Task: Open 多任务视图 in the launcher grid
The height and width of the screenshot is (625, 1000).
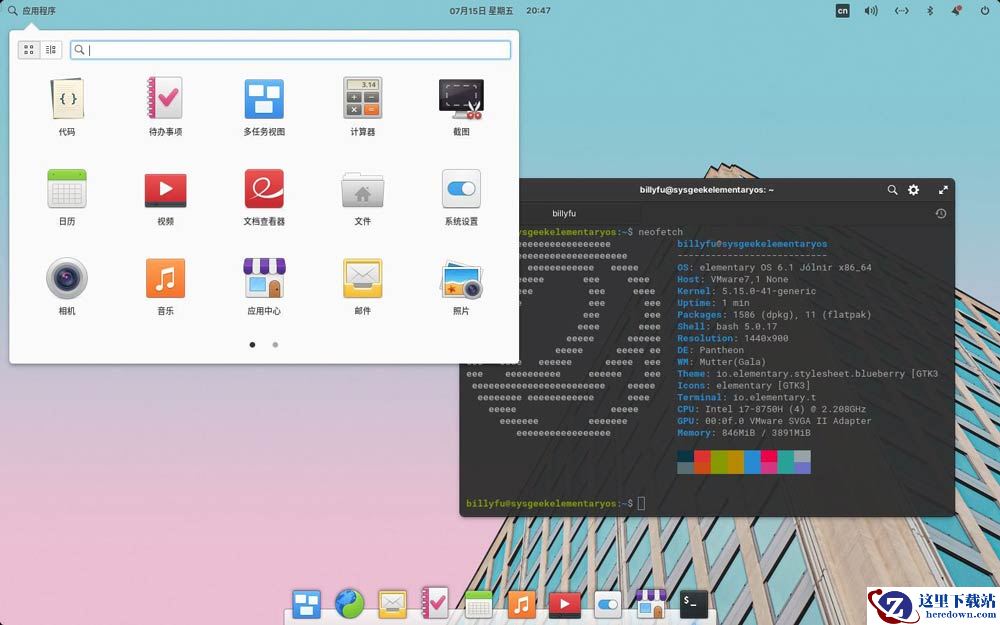Action: [264, 106]
